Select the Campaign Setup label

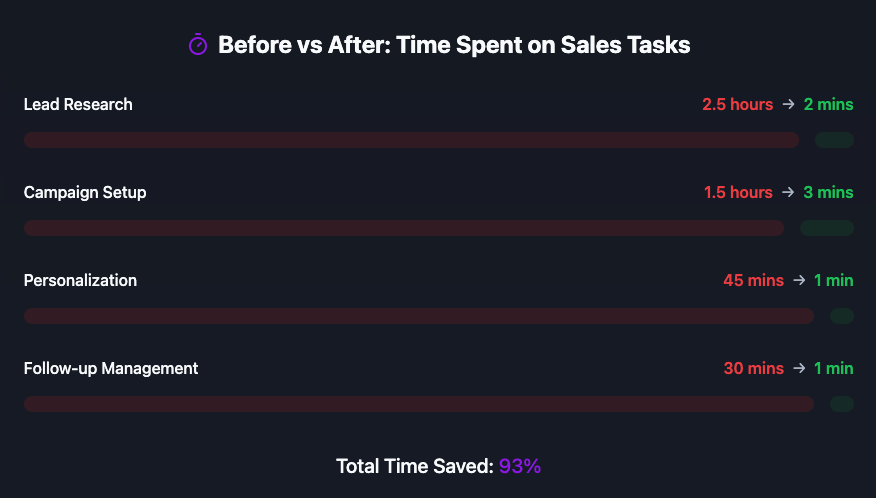85,192
